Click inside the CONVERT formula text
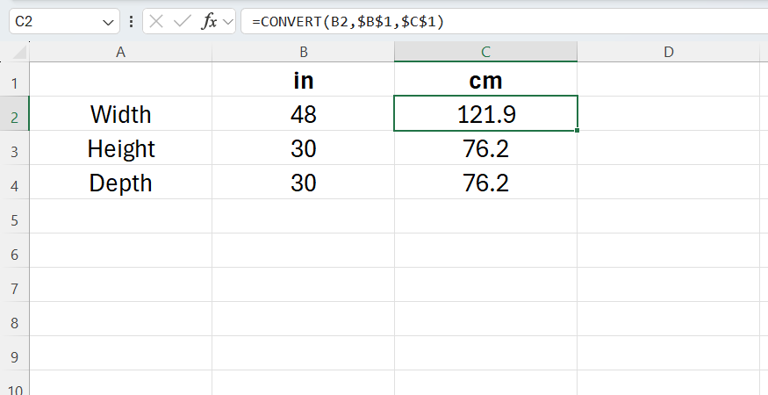This screenshot has height=395, width=768. (348, 22)
